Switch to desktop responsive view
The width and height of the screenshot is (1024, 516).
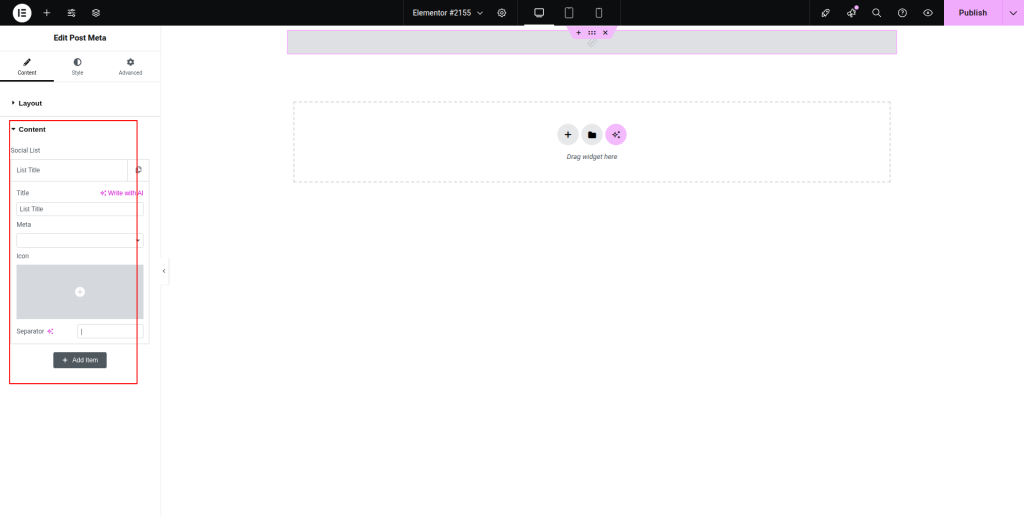point(539,12)
